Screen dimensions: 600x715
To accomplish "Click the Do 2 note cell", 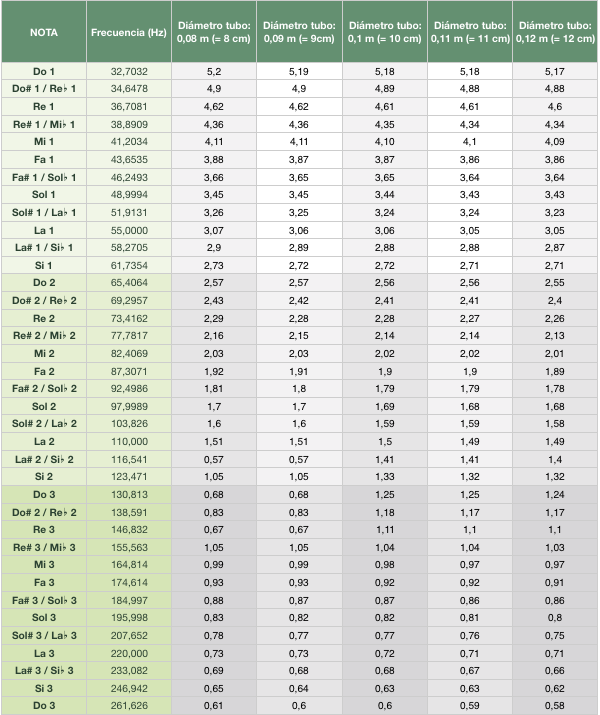I will point(44,283).
